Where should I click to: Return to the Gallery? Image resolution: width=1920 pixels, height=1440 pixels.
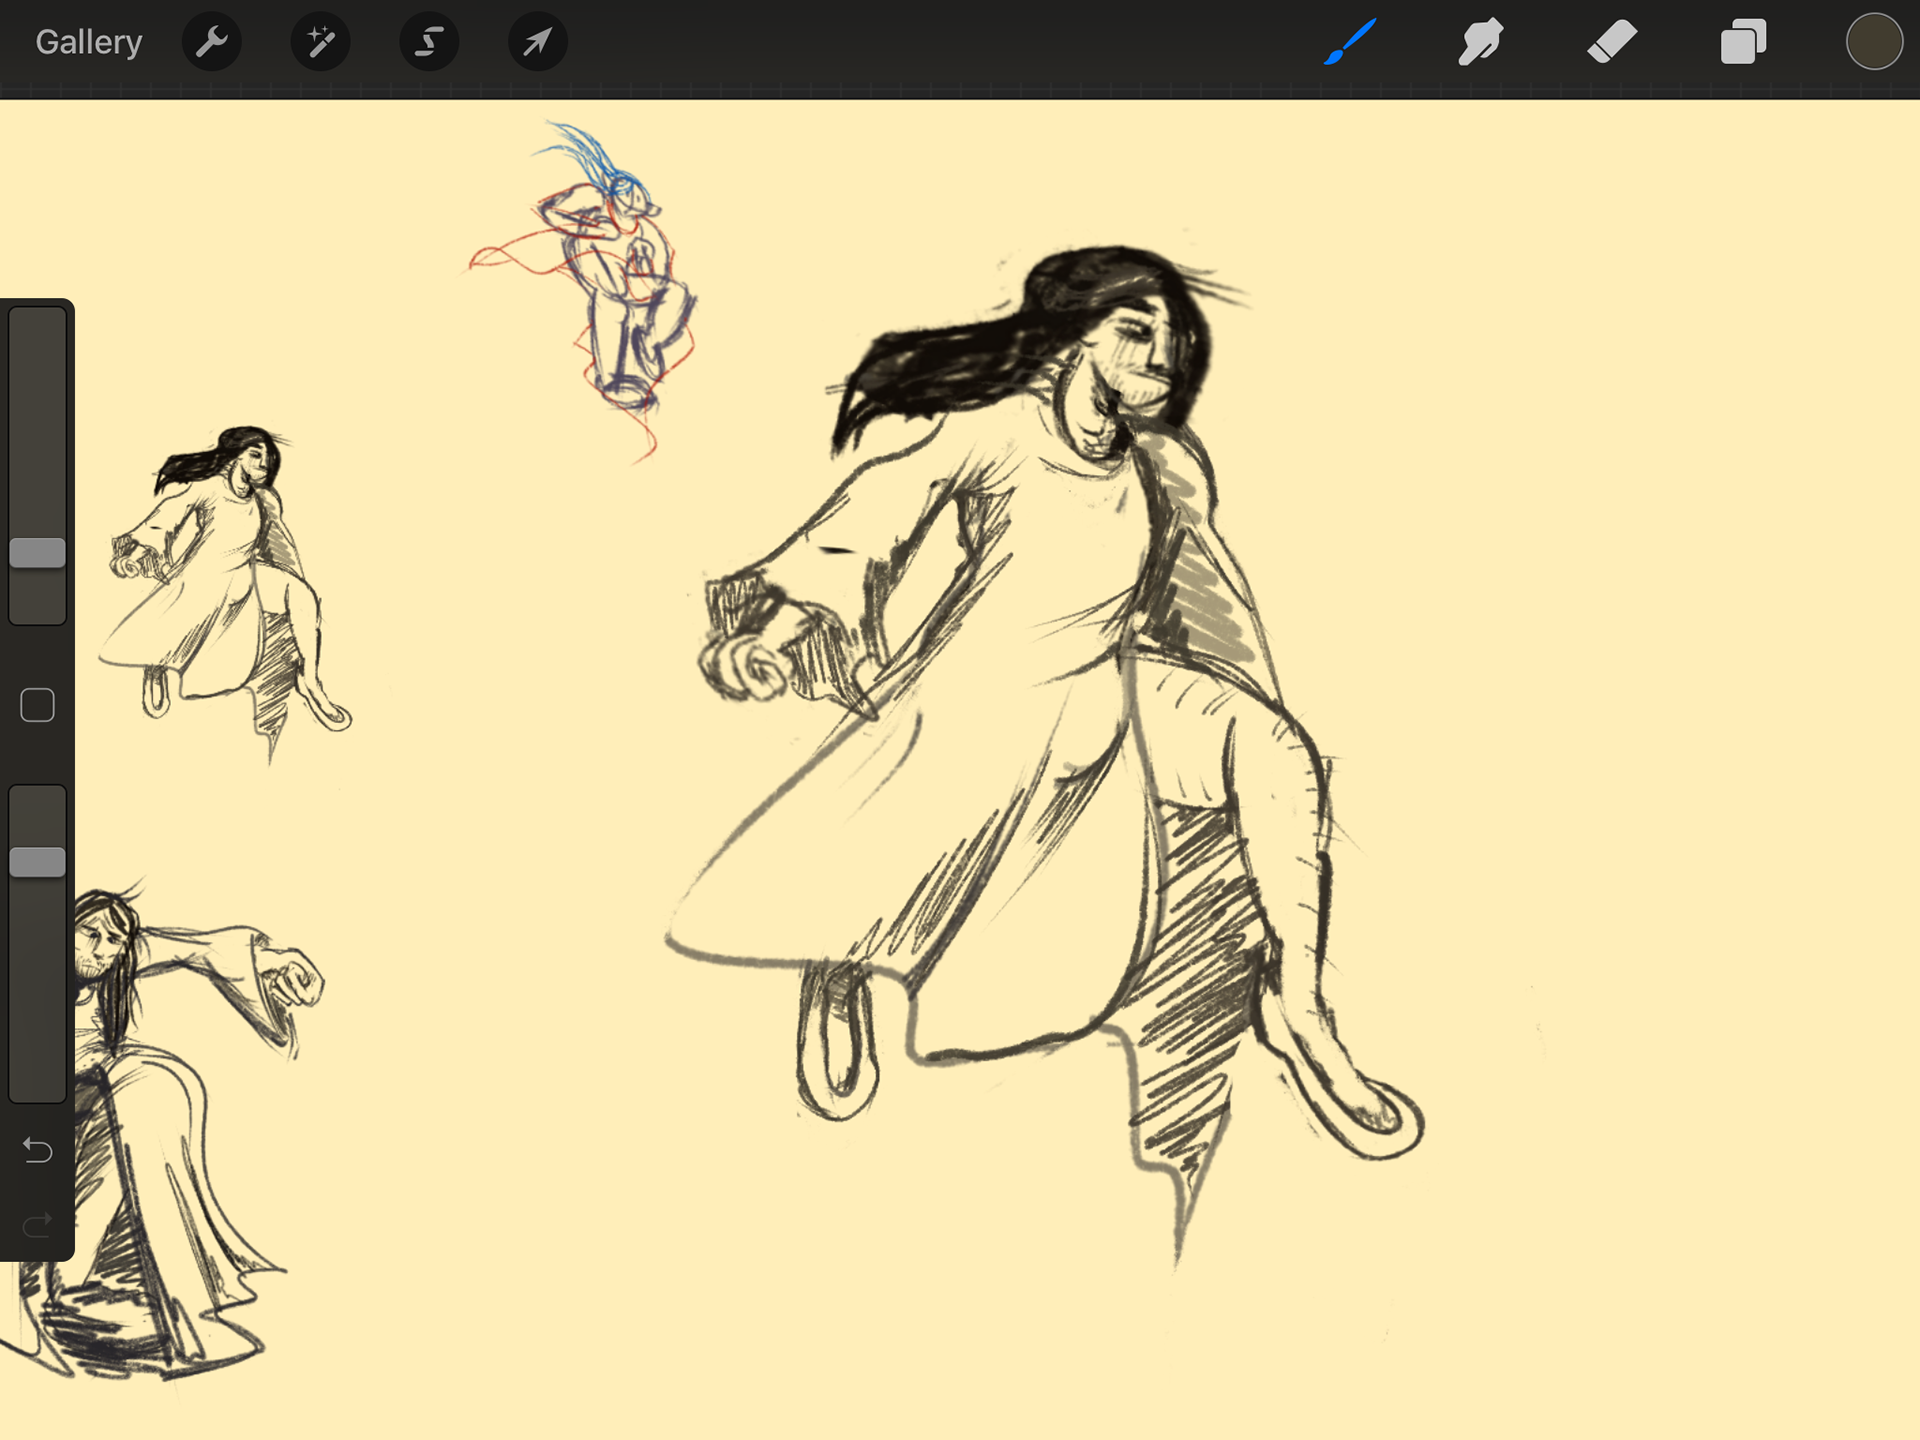(89, 42)
